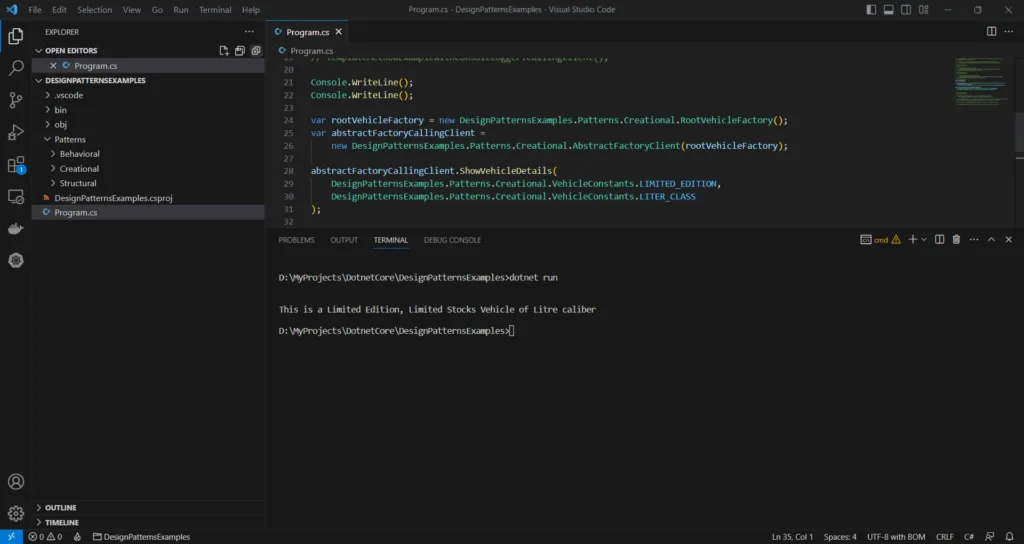Maximize the panel size
This screenshot has height=544, width=1024.
point(991,240)
